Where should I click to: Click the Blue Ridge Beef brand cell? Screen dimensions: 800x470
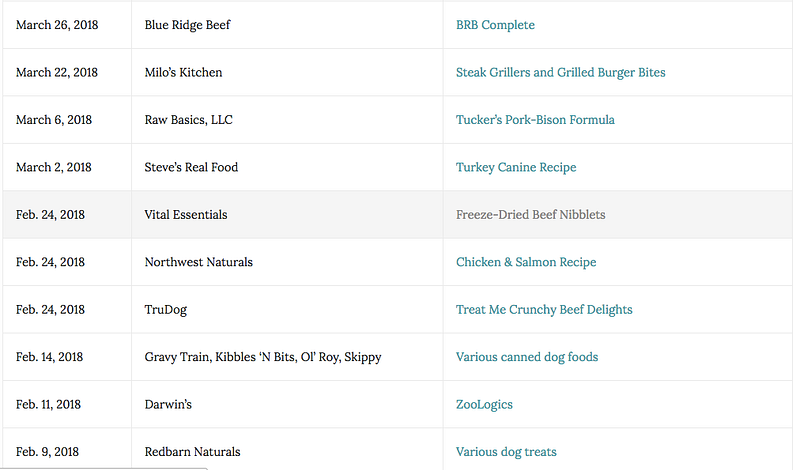pos(187,25)
